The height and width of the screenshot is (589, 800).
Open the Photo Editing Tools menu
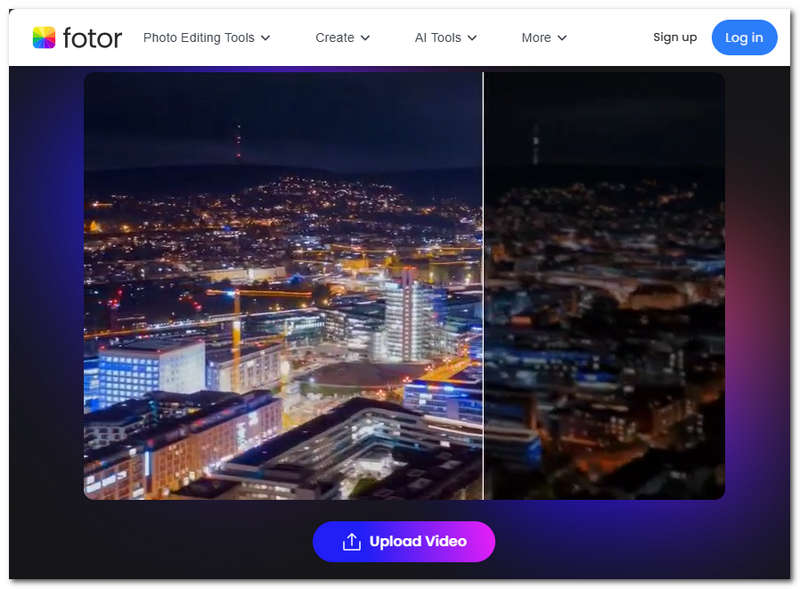(x=198, y=38)
